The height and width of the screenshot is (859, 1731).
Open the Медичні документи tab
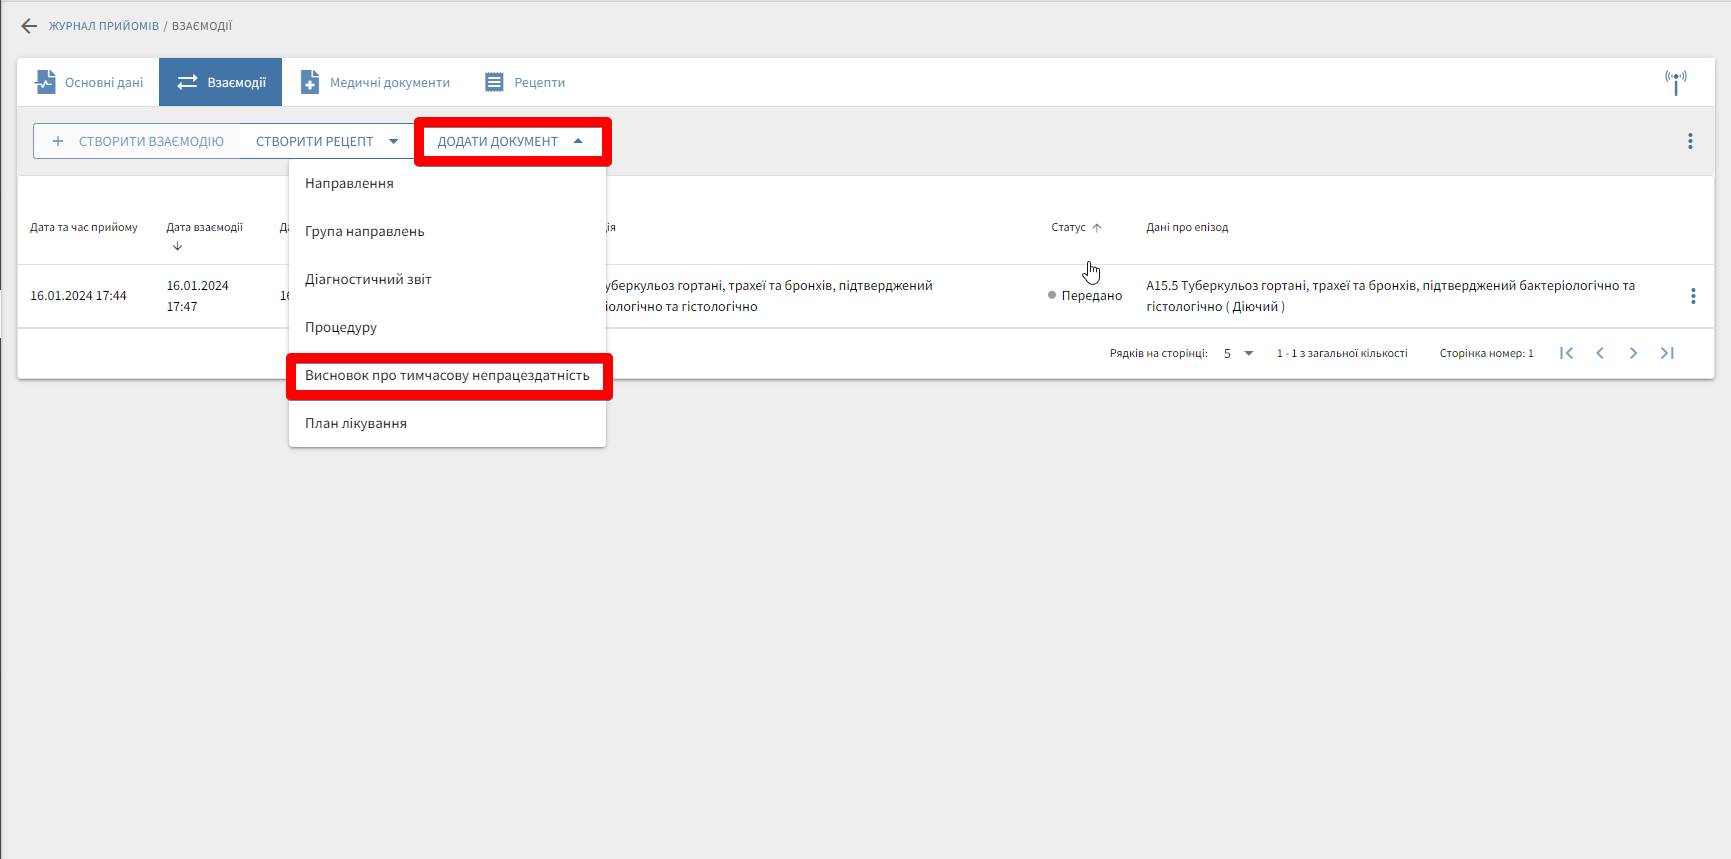(376, 82)
